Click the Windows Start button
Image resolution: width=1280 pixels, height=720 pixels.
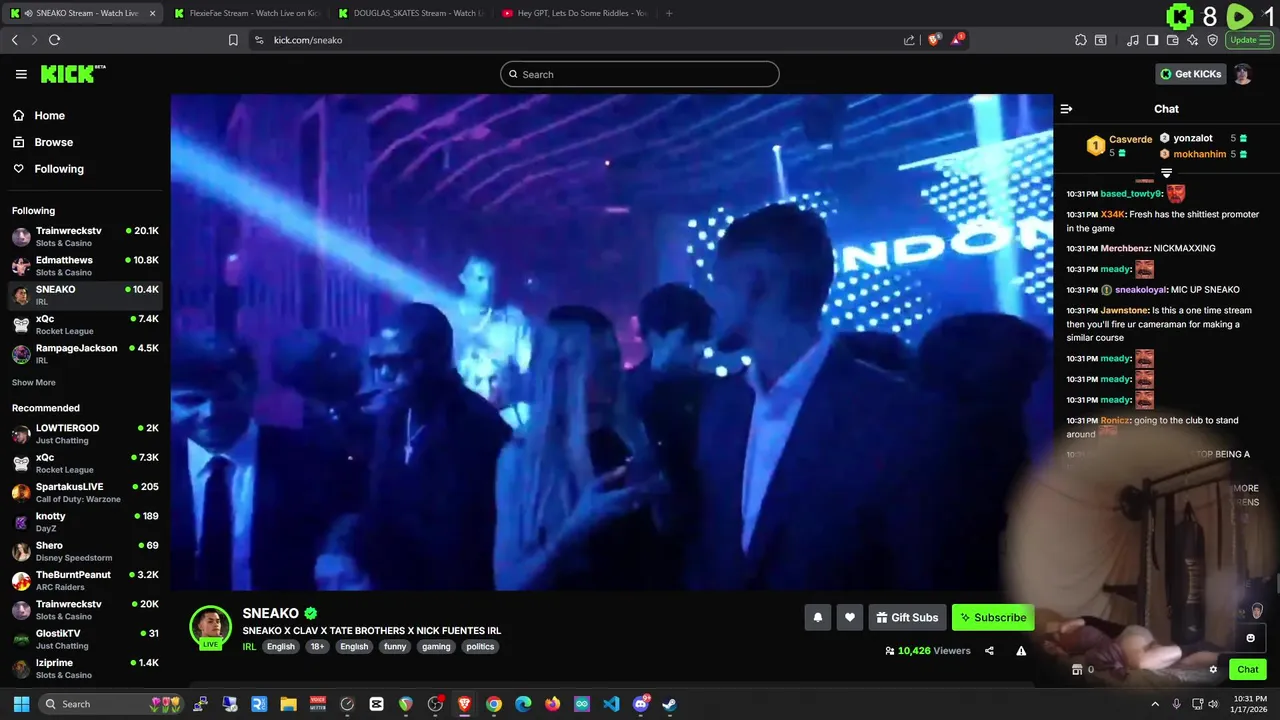tap(21, 704)
